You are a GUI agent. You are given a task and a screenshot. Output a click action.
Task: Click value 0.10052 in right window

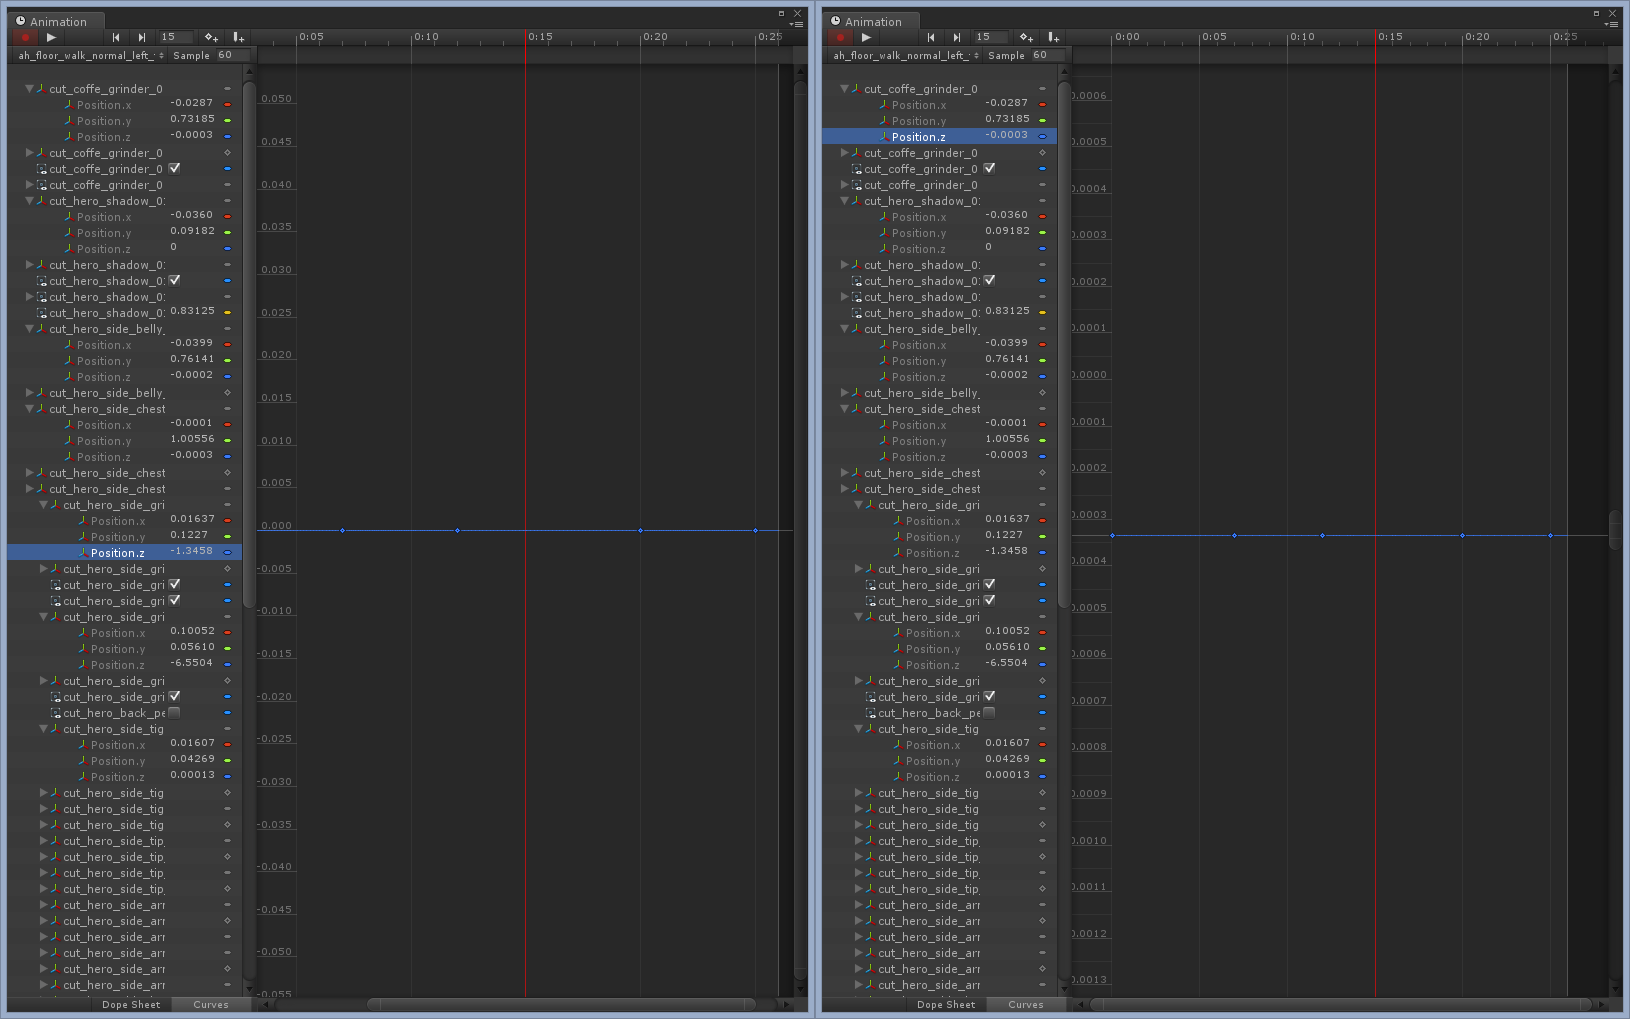(1007, 631)
